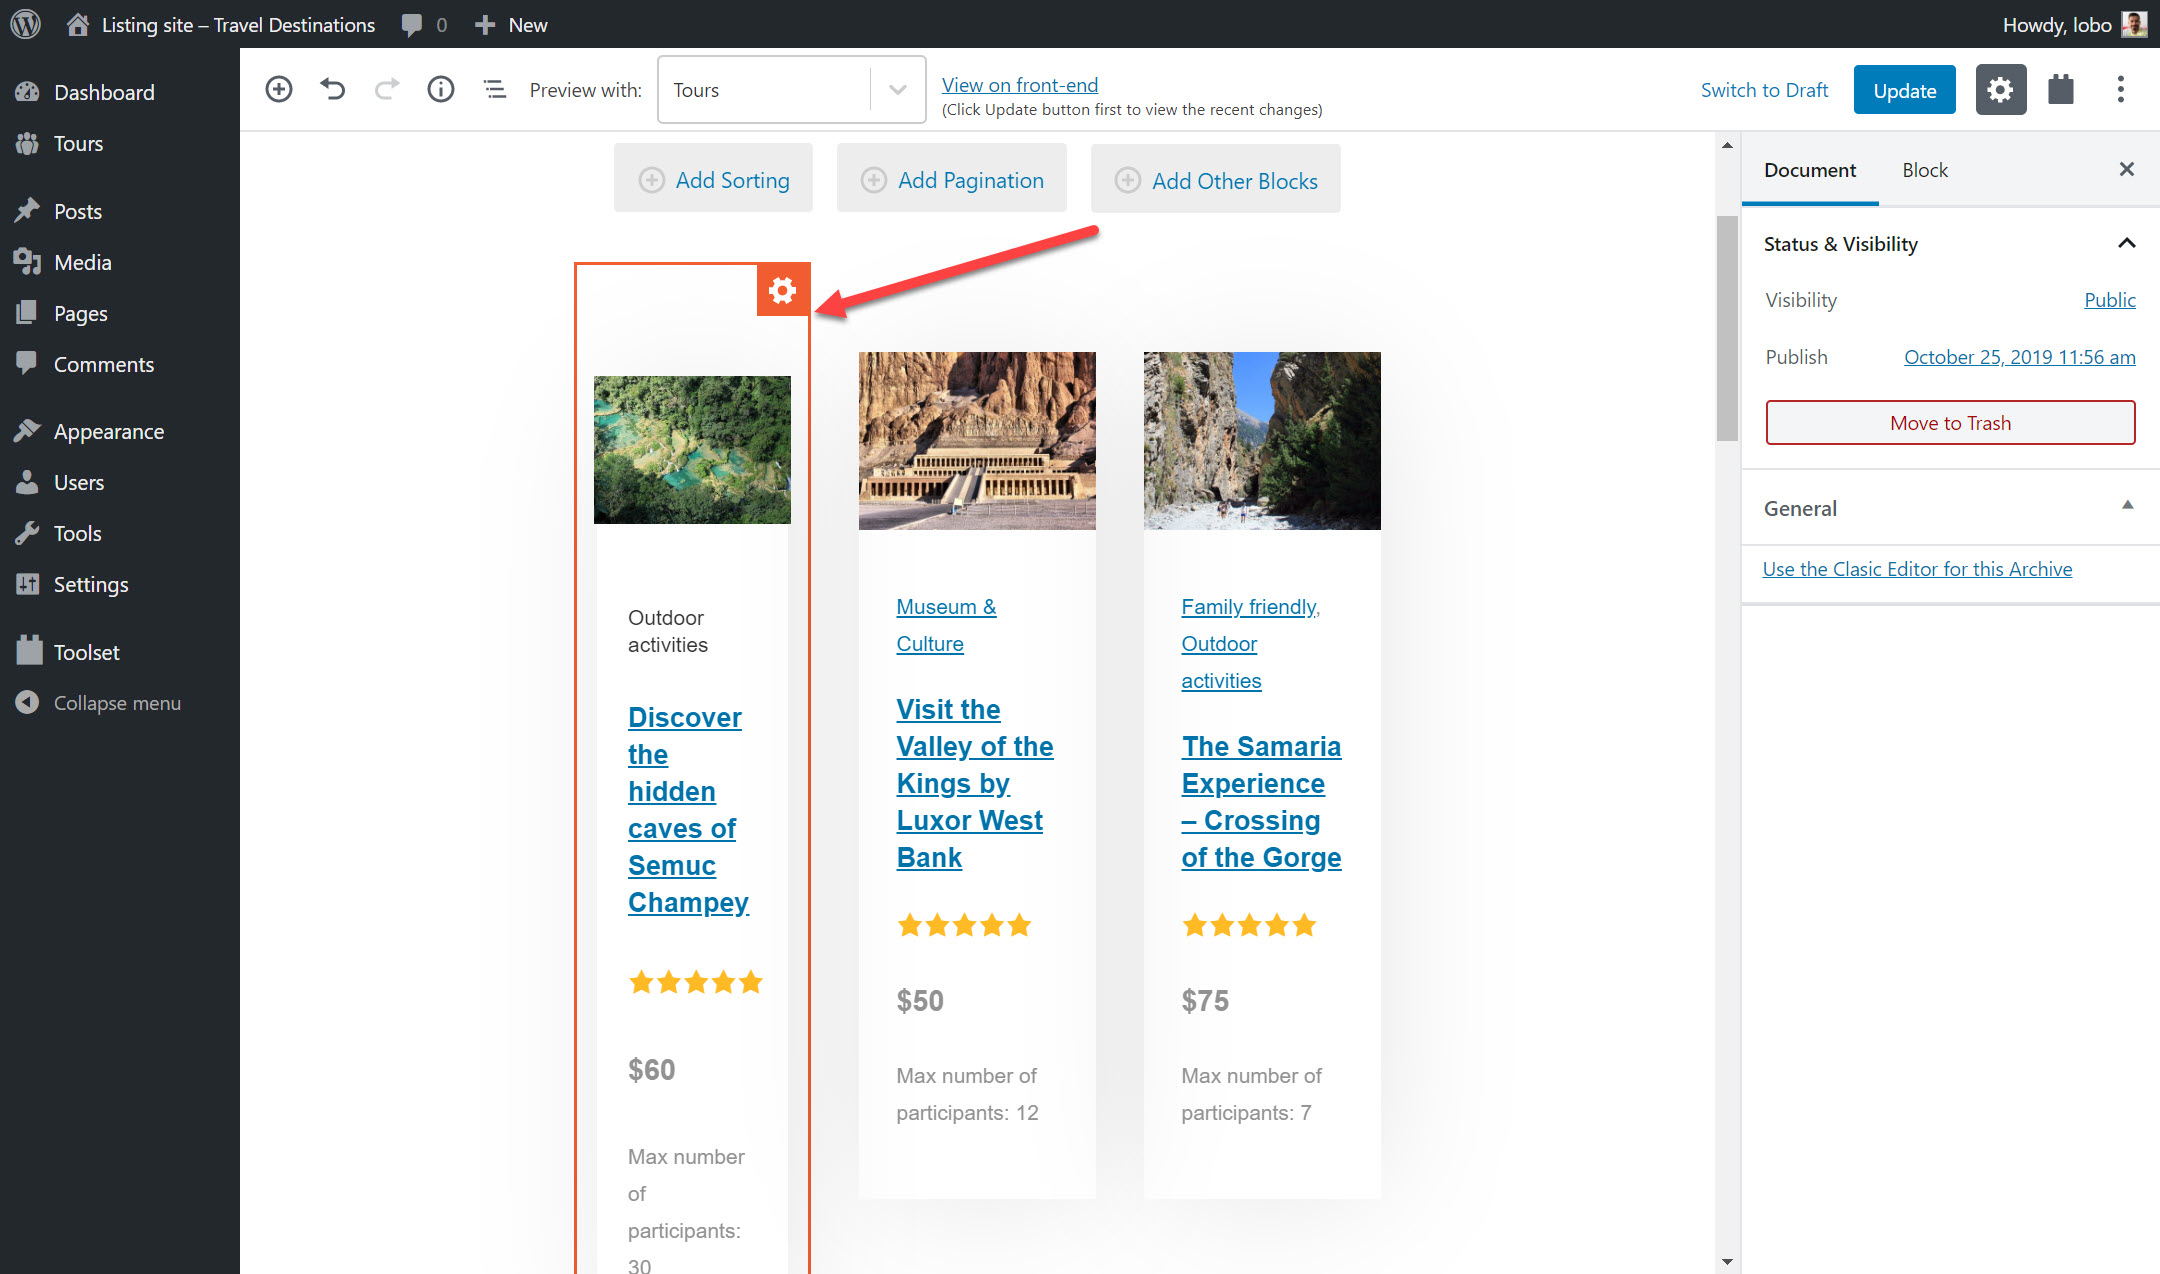
Task: Click 'Max number of participants: 12' text
Action: [x=967, y=1094]
